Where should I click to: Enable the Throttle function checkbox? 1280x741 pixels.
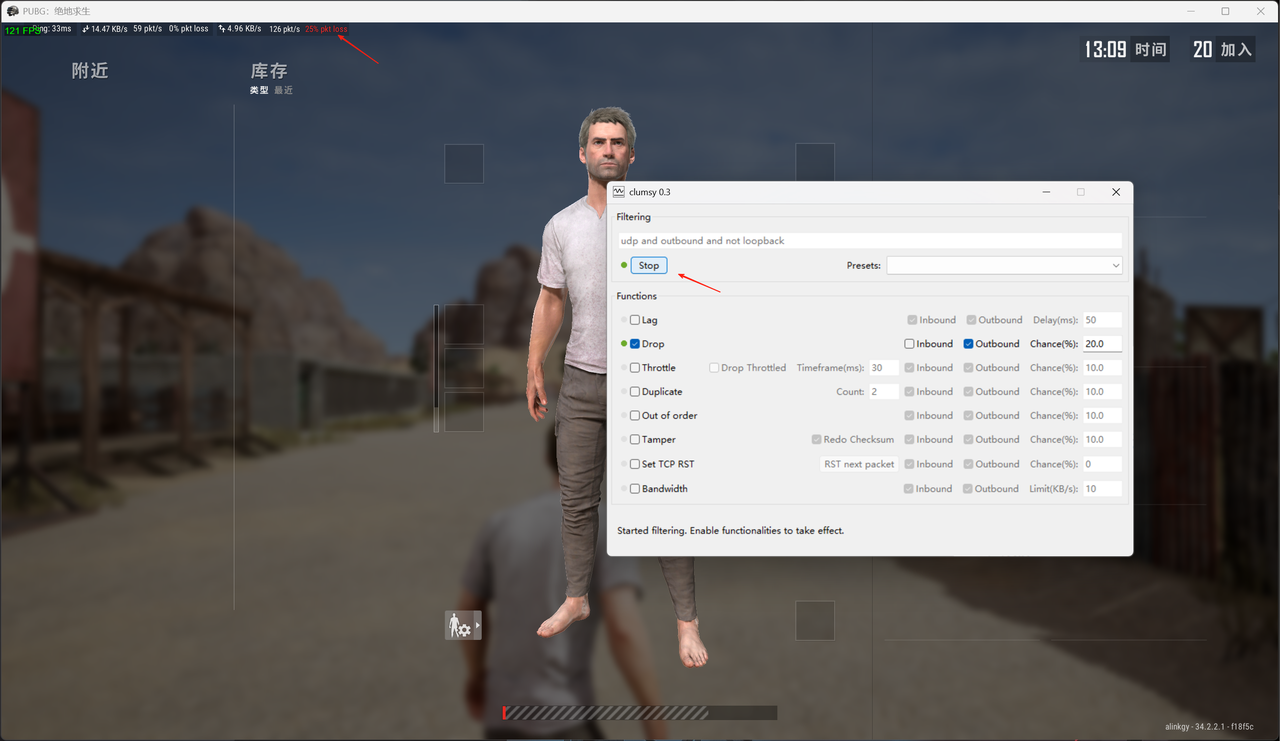635,368
